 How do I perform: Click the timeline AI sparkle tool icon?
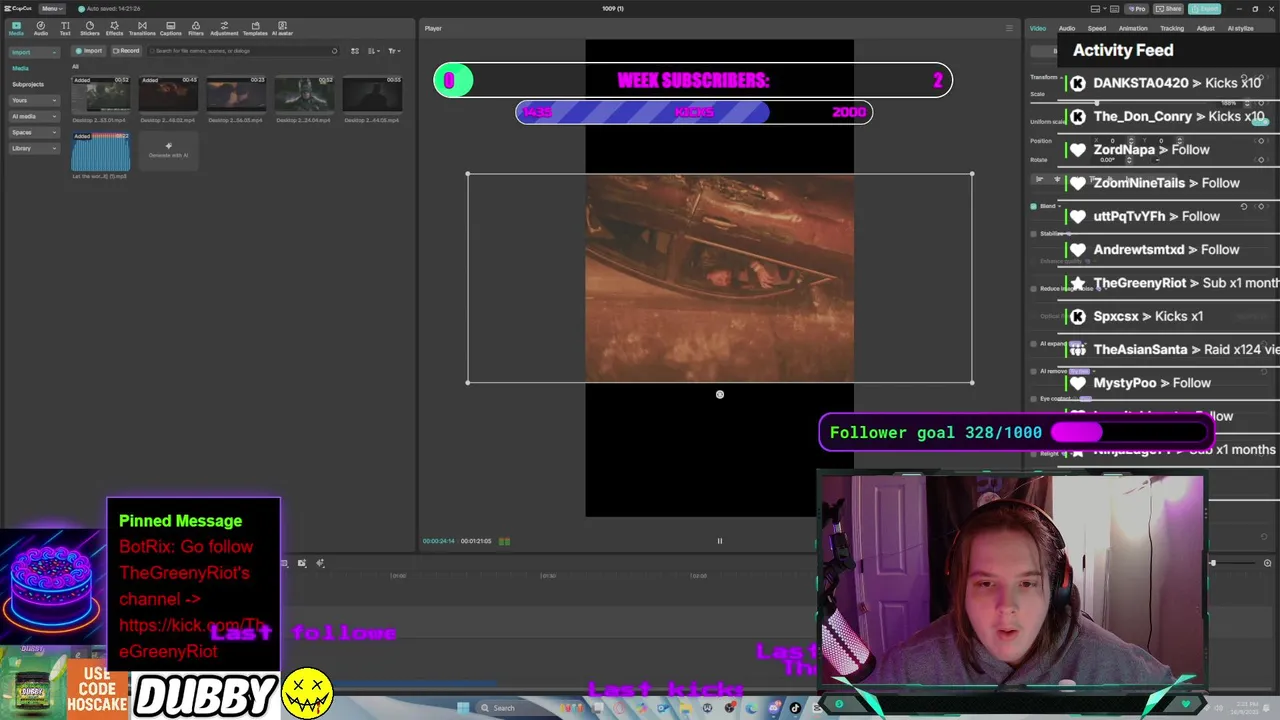tap(320, 563)
